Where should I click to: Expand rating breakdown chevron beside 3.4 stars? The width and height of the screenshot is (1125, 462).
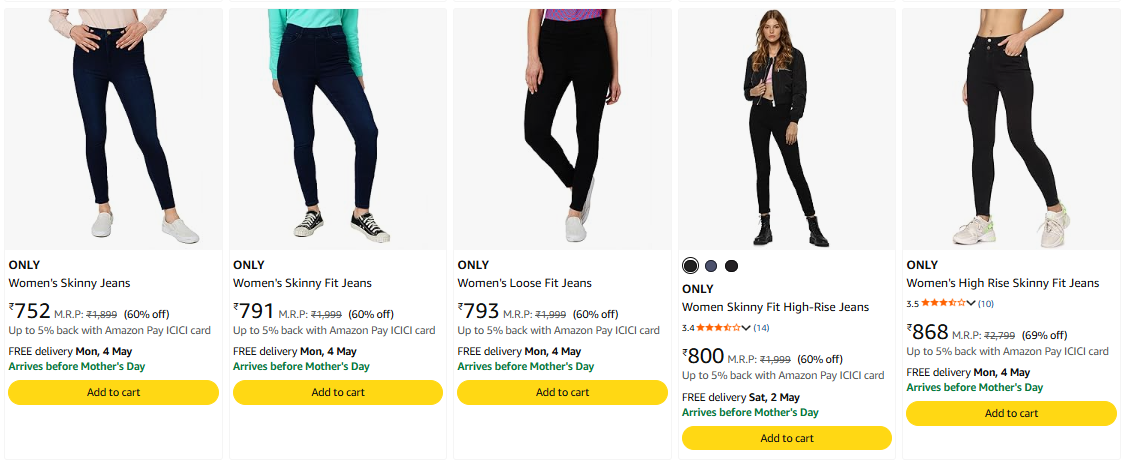point(746,328)
